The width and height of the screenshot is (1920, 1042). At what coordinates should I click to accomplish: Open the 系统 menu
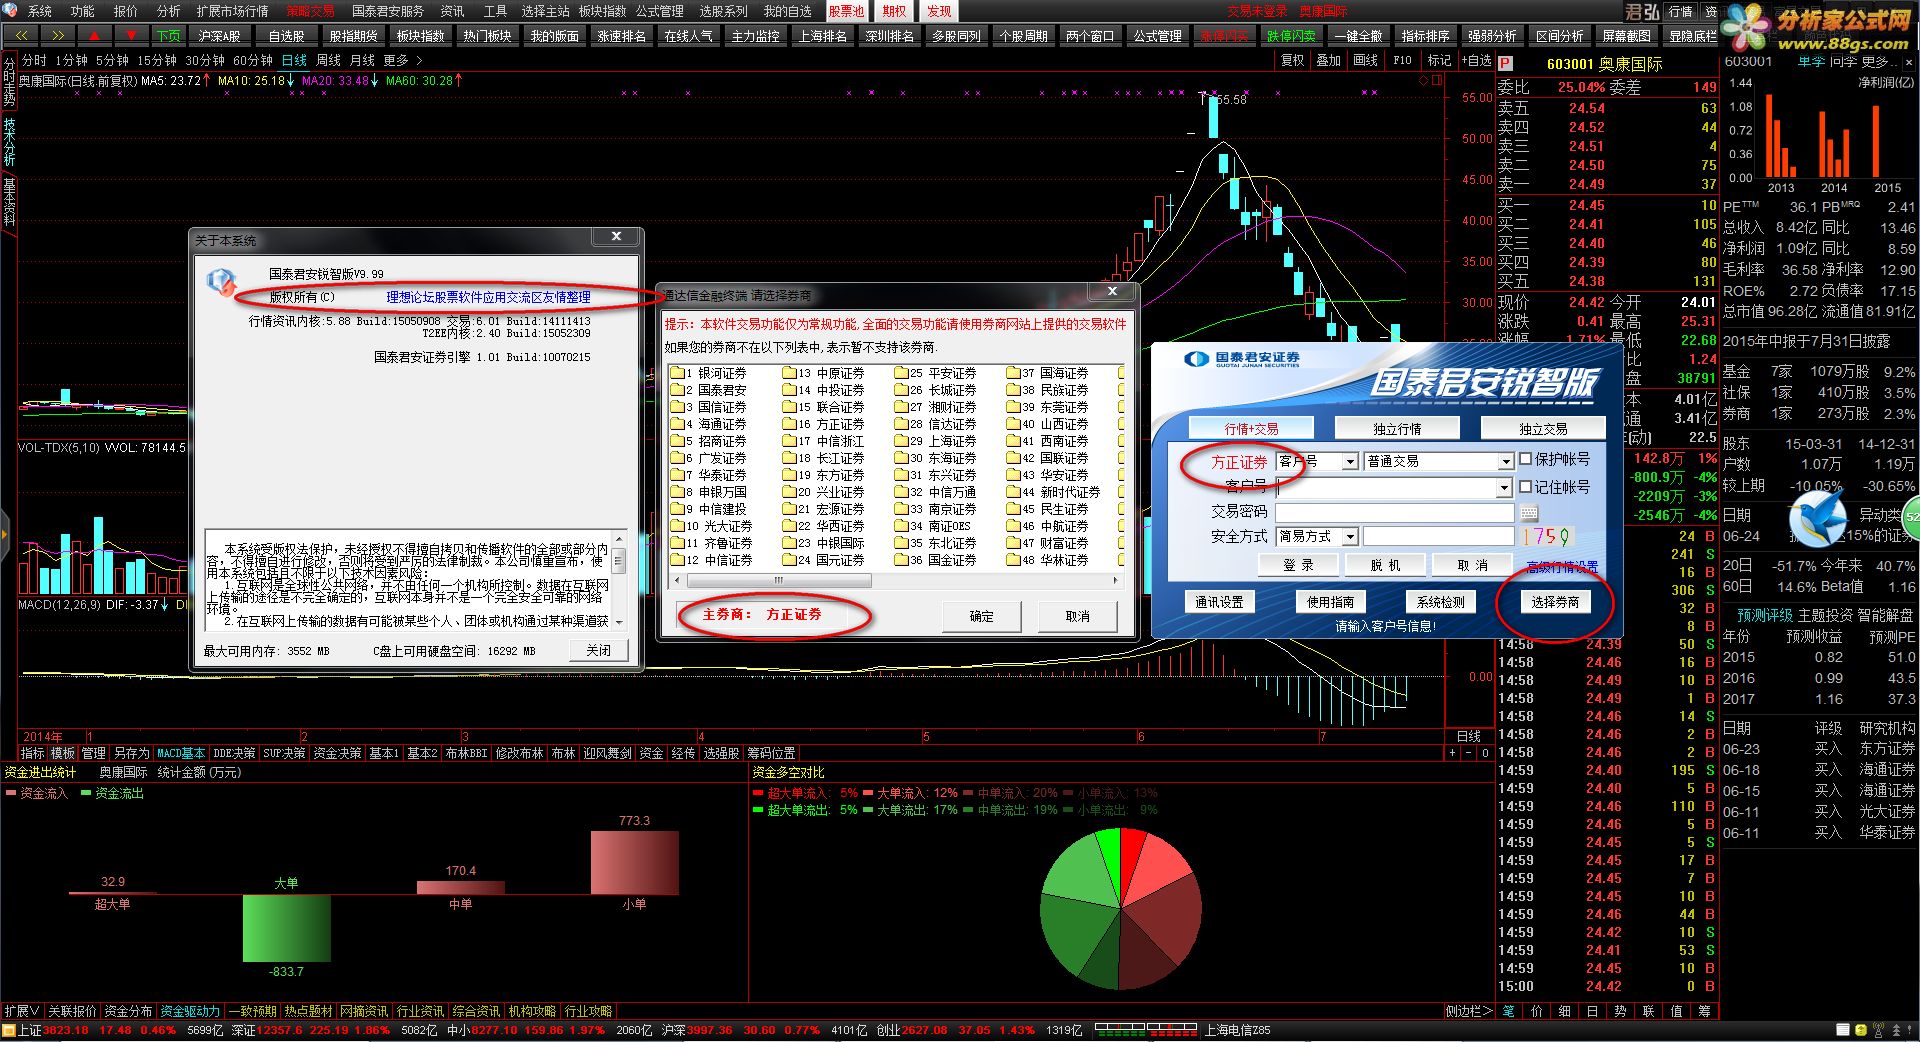[39, 11]
